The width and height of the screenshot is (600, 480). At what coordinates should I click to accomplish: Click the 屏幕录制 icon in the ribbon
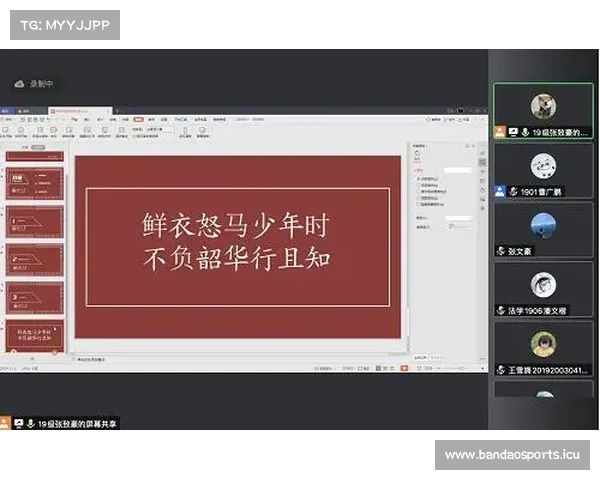click(202, 130)
